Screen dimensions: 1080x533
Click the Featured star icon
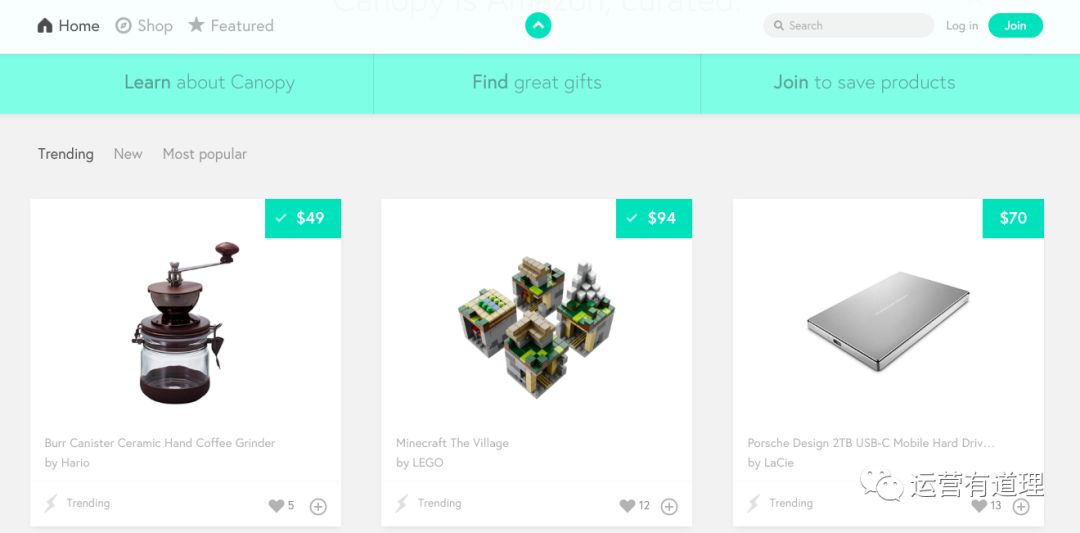coord(196,25)
